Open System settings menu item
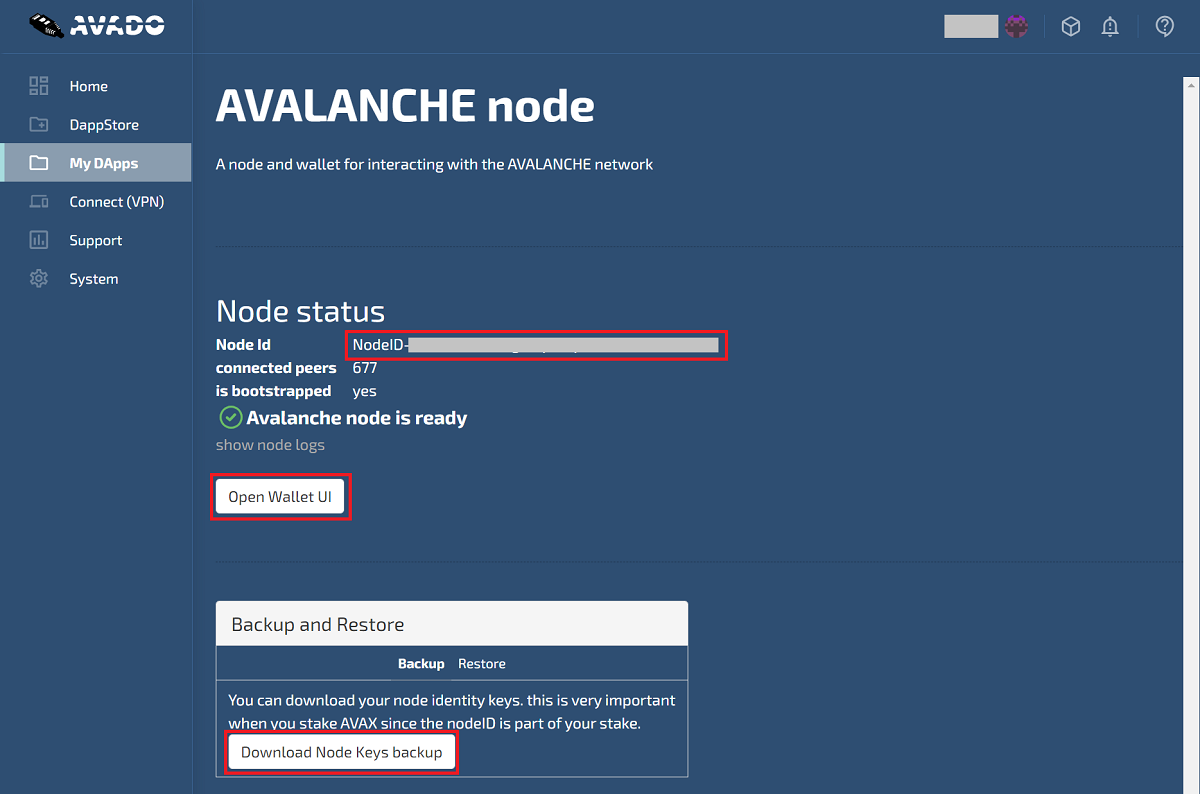 pos(93,279)
